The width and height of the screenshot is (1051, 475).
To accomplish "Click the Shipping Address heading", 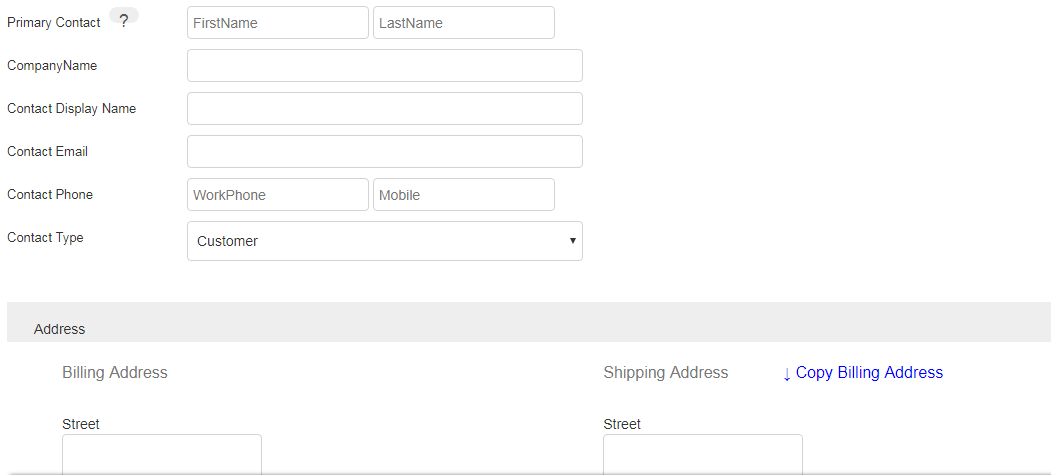I will point(665,373).
